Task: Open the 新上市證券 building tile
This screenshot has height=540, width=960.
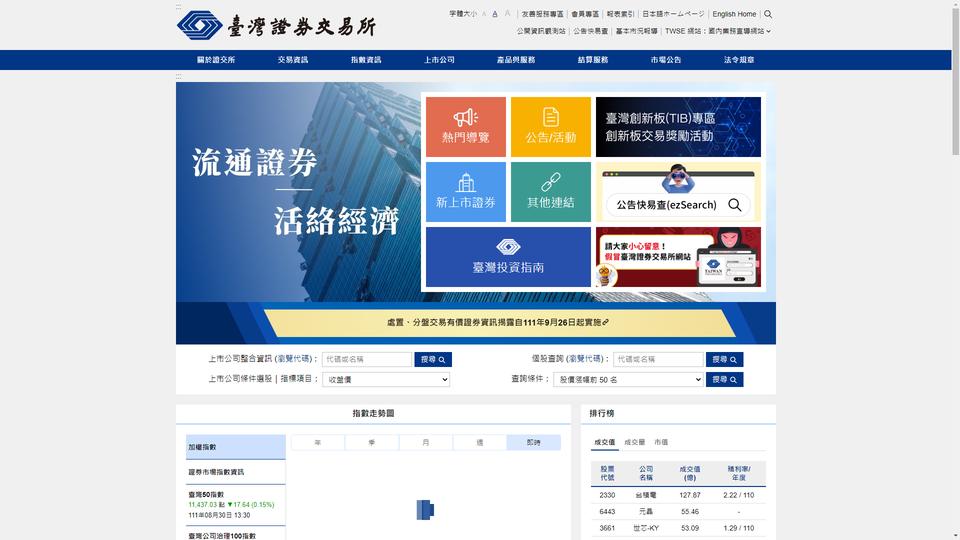Action: pos(465,192)
